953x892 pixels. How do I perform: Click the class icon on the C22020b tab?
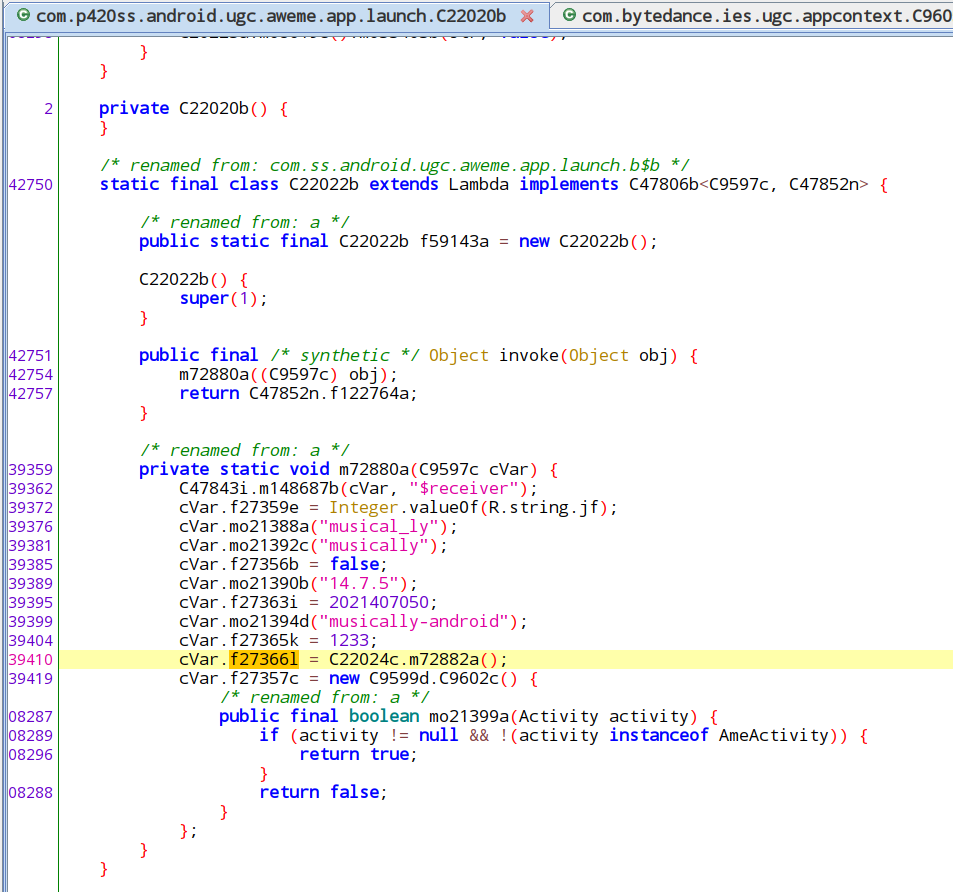[22, 15]
